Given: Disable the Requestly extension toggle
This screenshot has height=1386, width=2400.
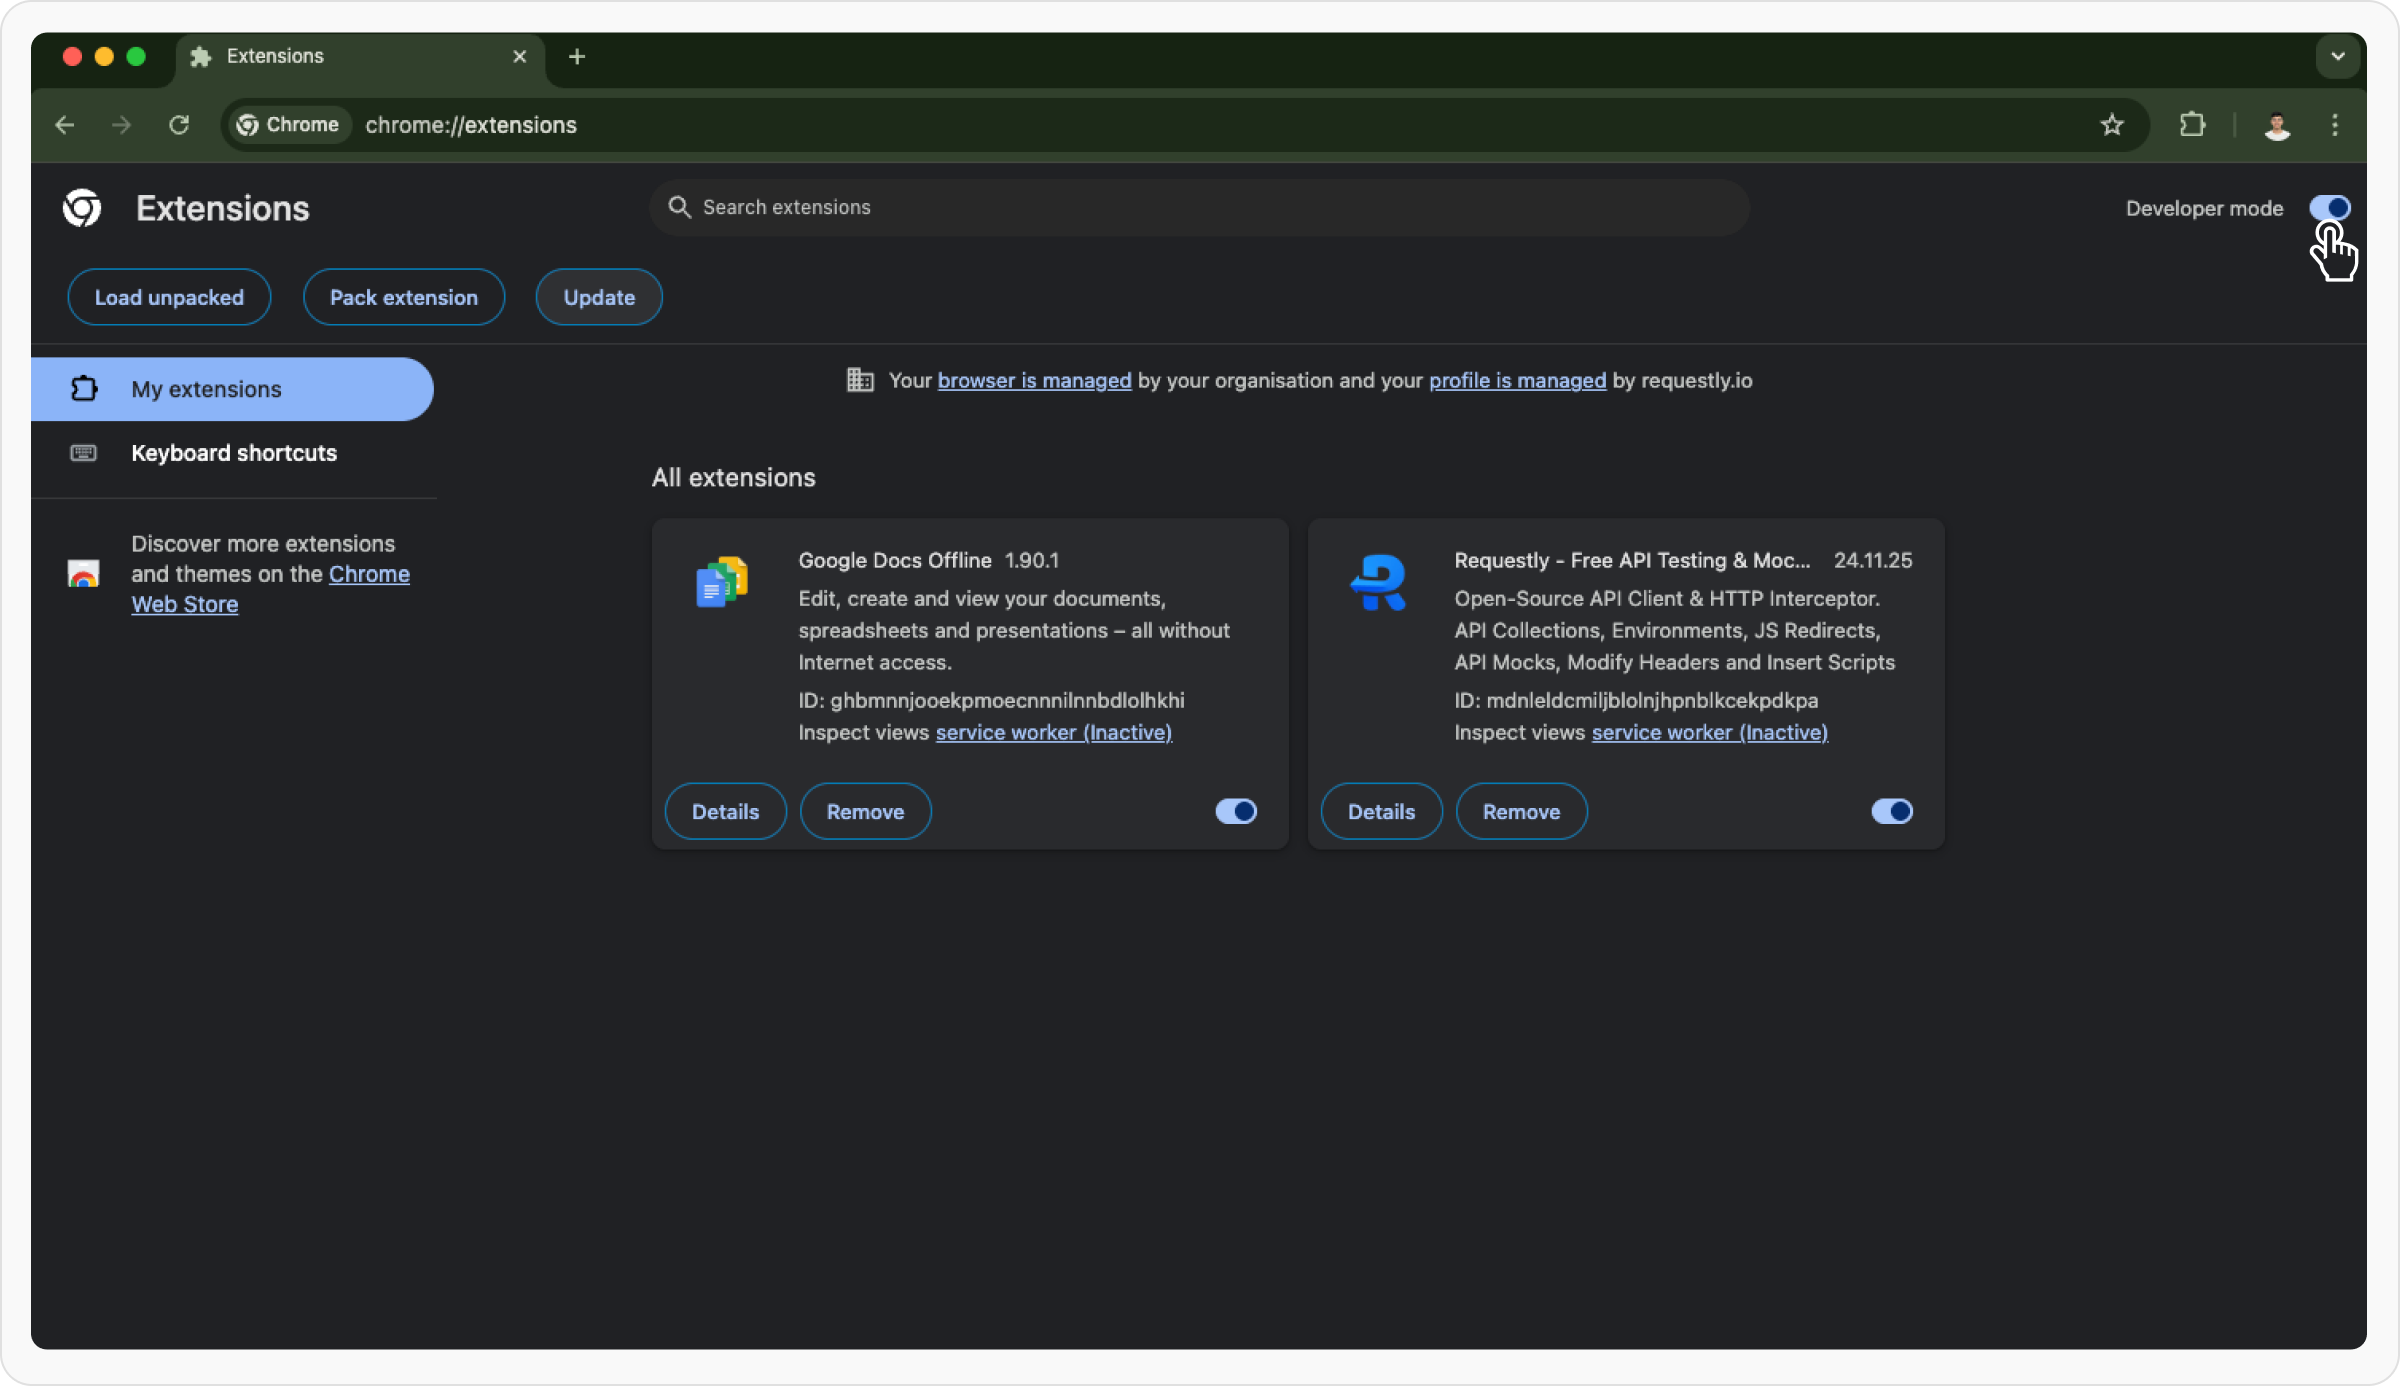Looking at the screenshot, I should tap(1891, 811).
